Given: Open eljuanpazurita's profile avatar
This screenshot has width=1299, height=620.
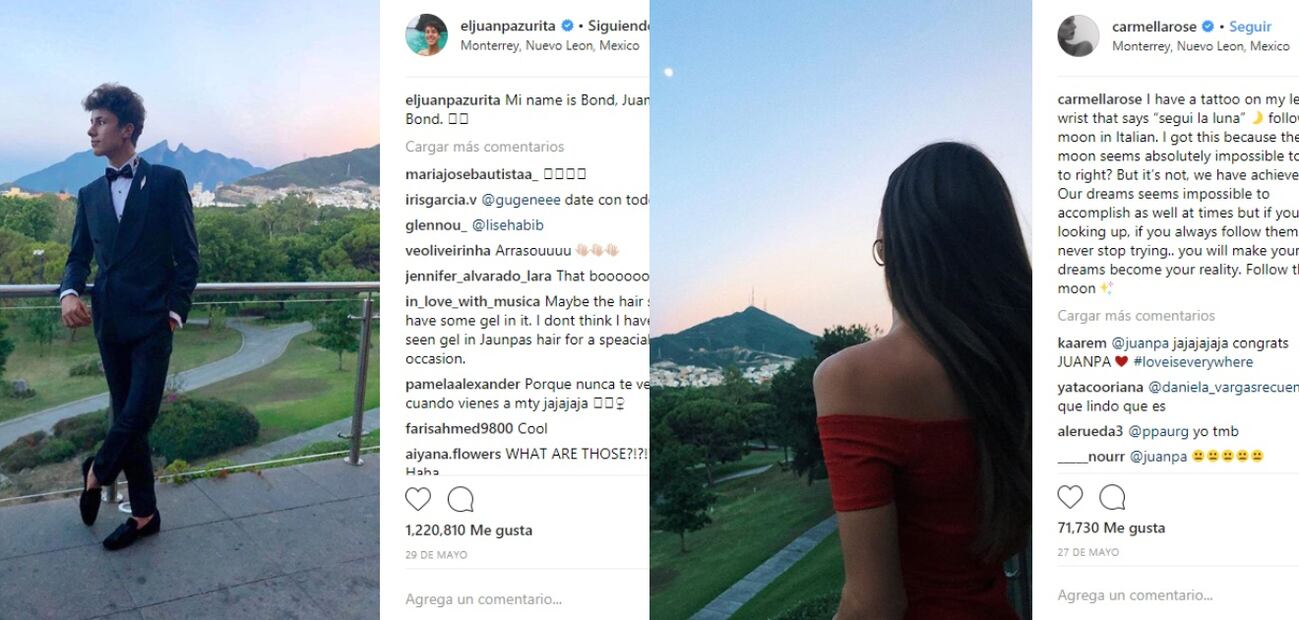Looking at the screenshot, I should (426, 35).
